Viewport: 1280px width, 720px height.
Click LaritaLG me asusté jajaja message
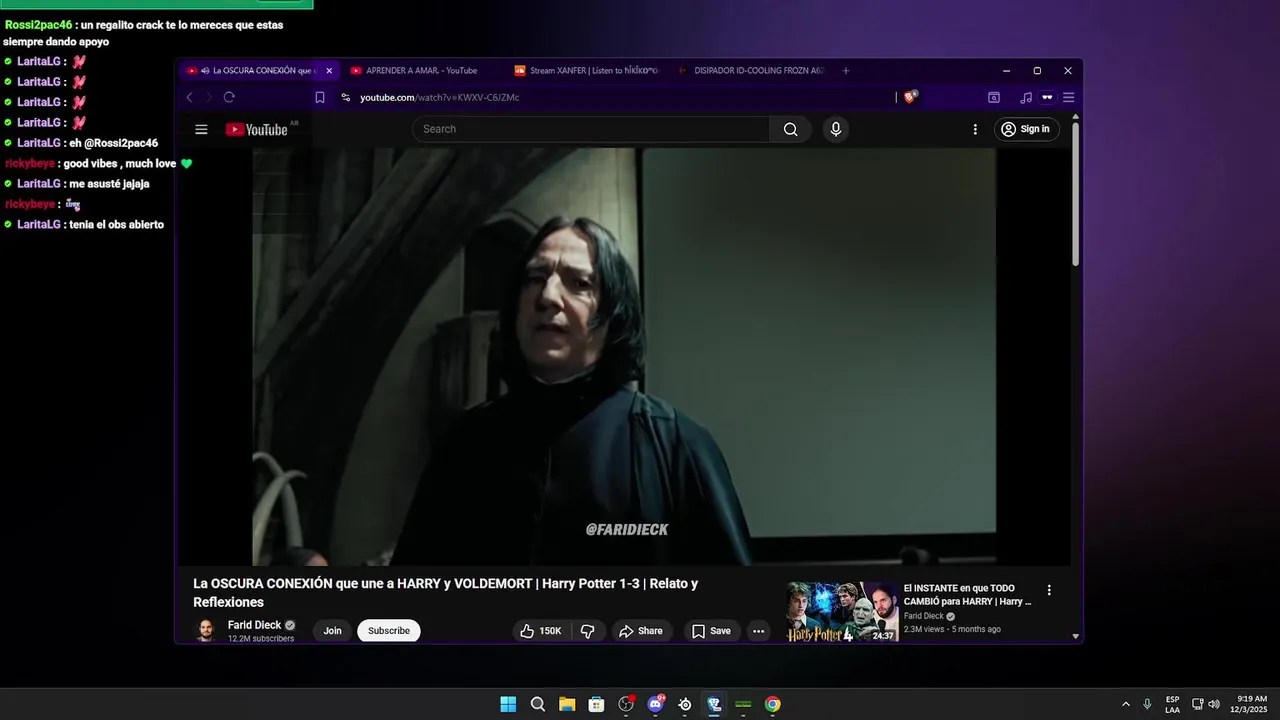(77, 184)
